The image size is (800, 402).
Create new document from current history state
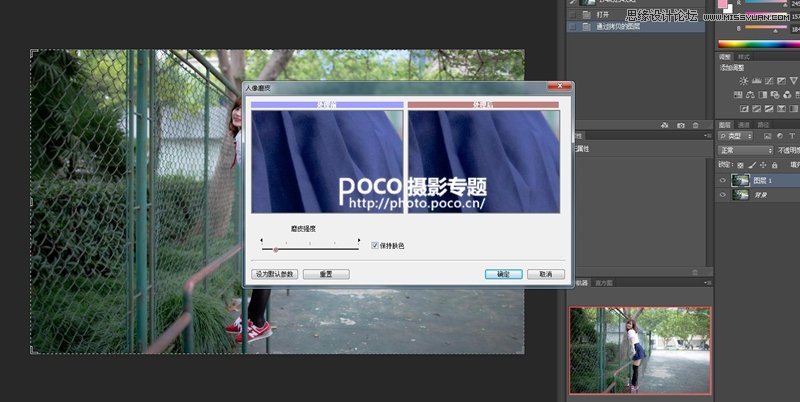pyautogui.click(x=664, y=125)
